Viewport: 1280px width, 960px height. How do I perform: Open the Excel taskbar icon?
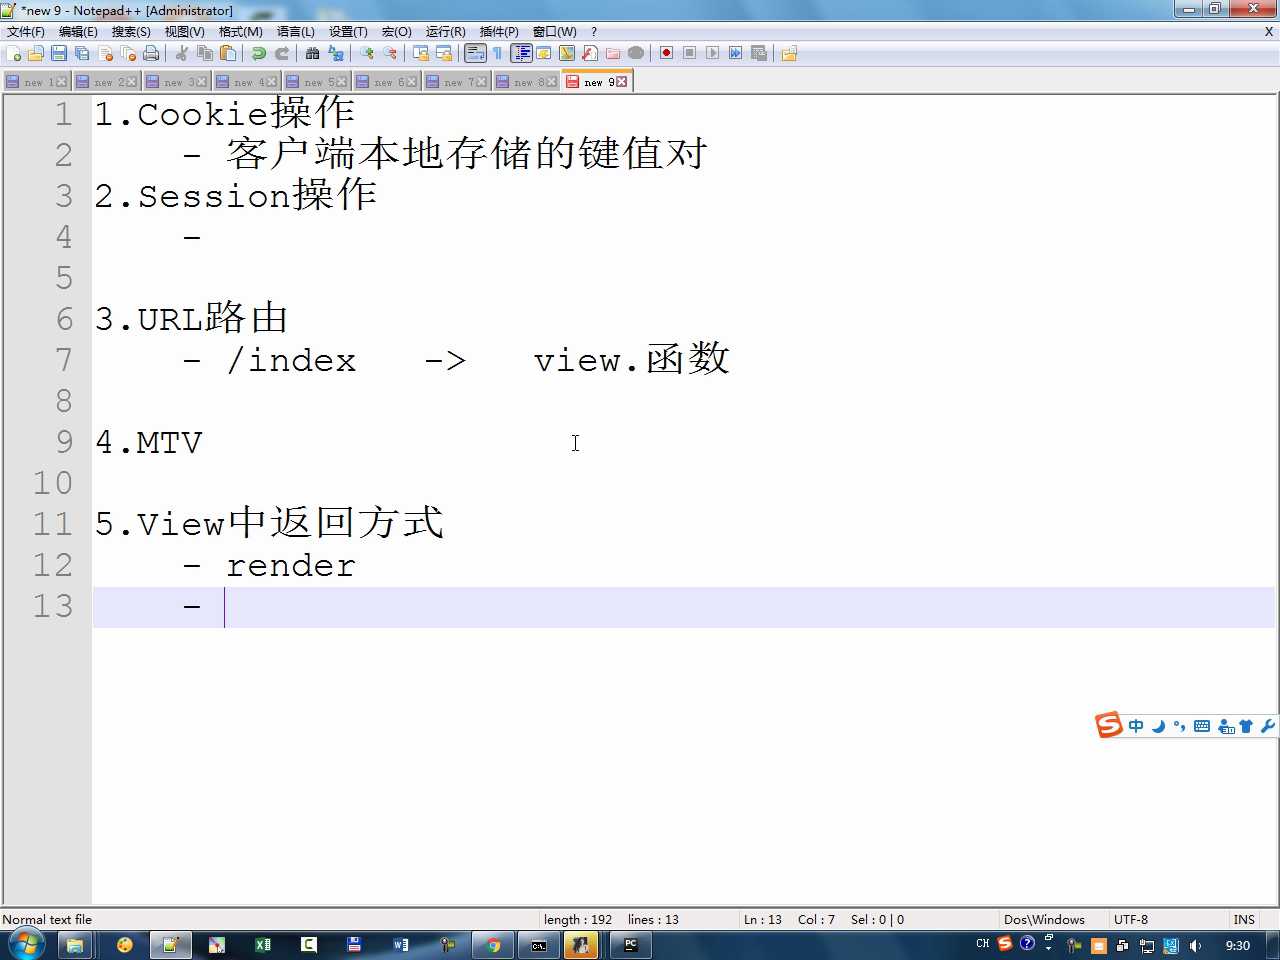[x=263, y=945]
